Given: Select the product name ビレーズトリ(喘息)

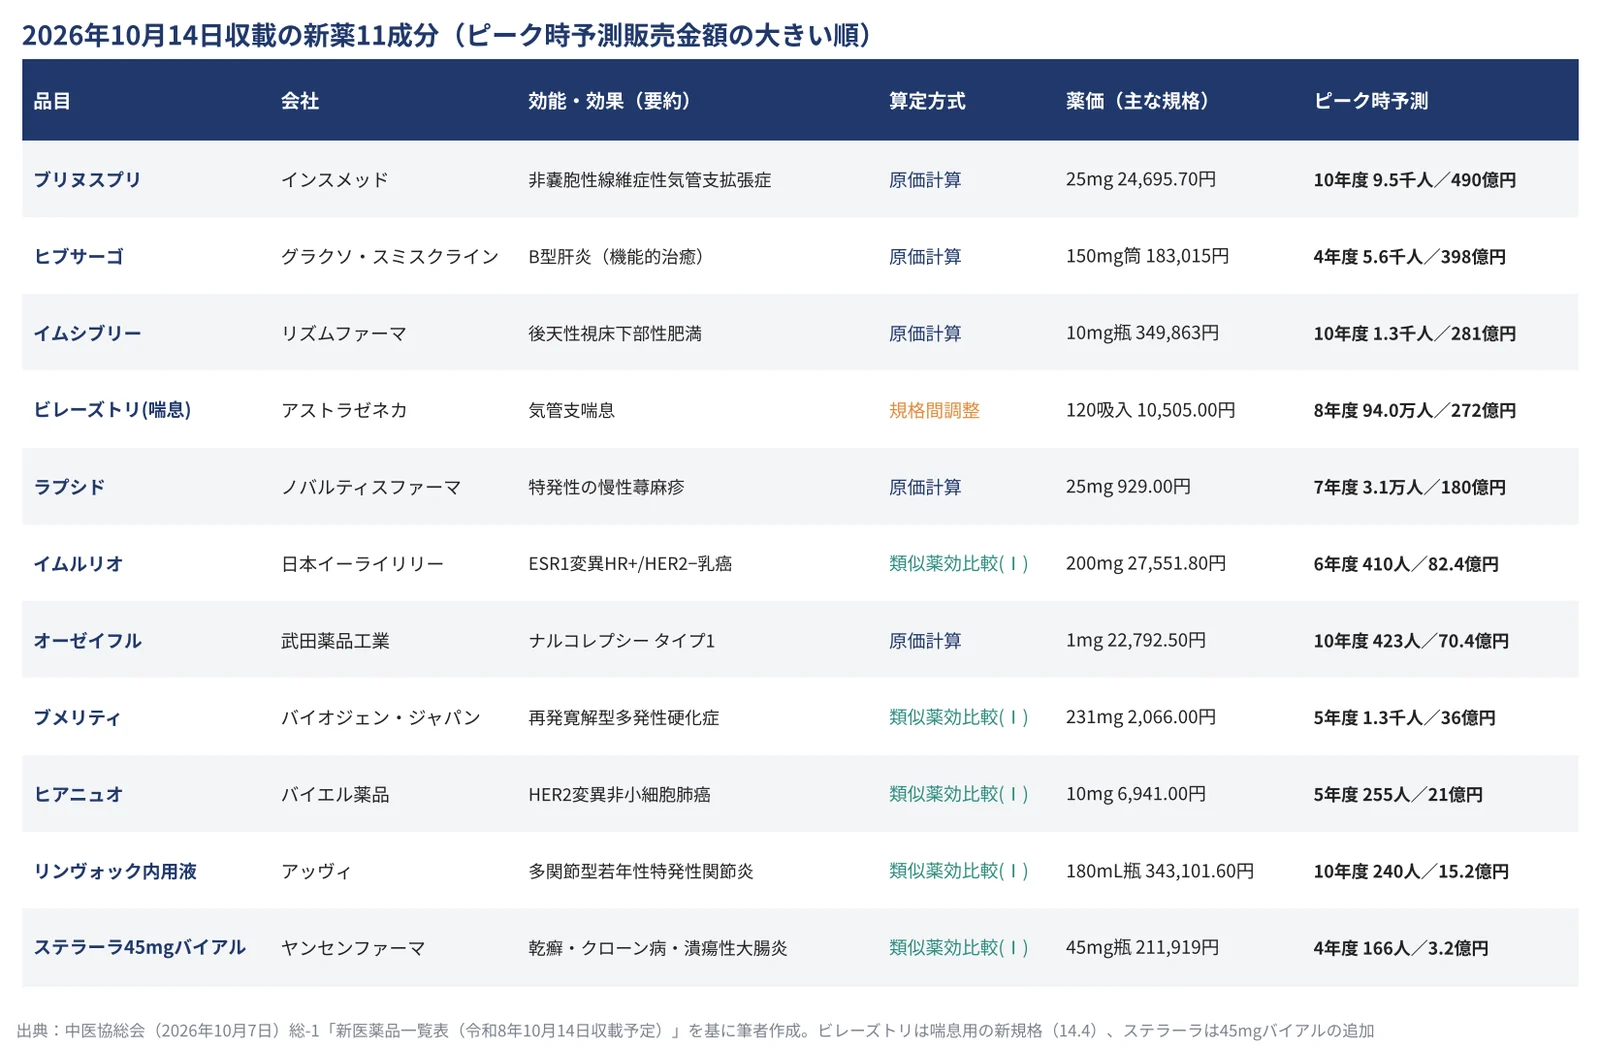Looking at the screenshot, I should 112,410.
